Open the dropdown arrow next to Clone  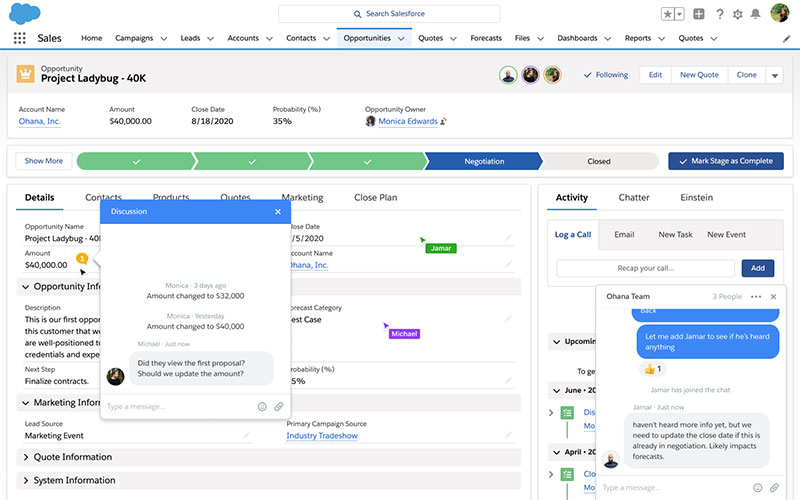click(x=775, y=76)
